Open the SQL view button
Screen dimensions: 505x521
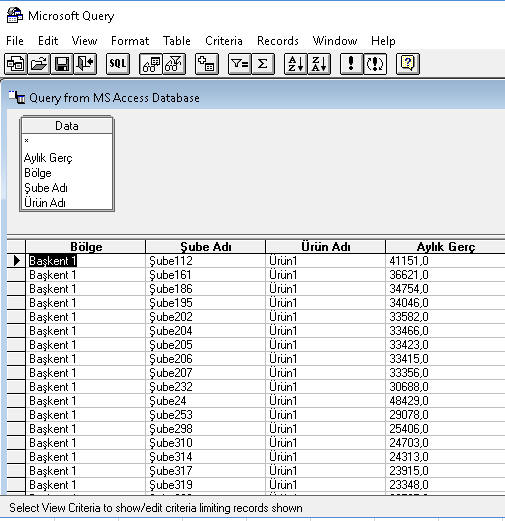[x=118, y=64]
